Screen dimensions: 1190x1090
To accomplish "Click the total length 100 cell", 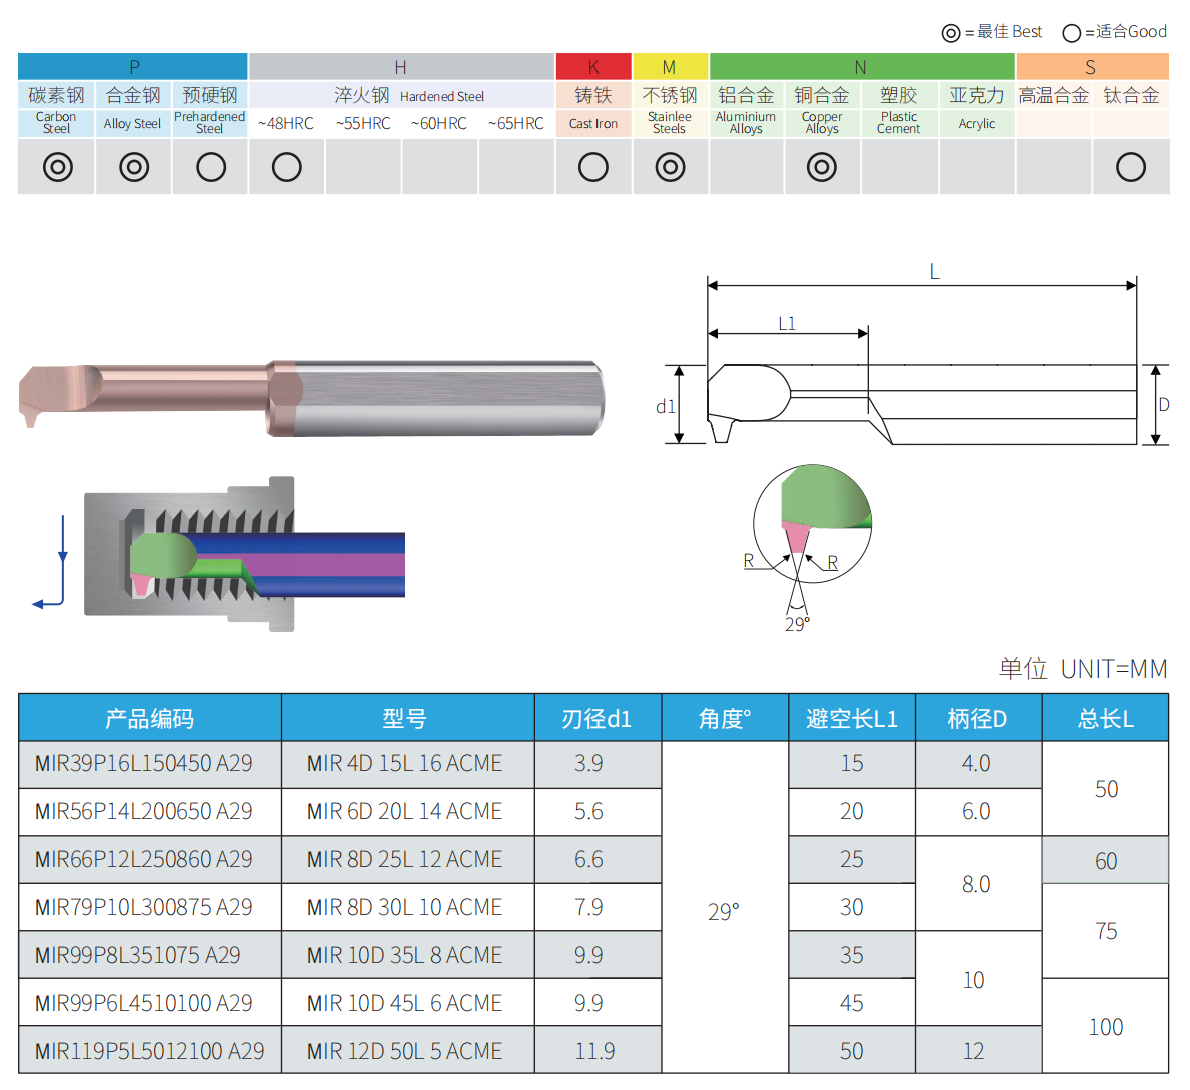I will coord(1105,1027).
